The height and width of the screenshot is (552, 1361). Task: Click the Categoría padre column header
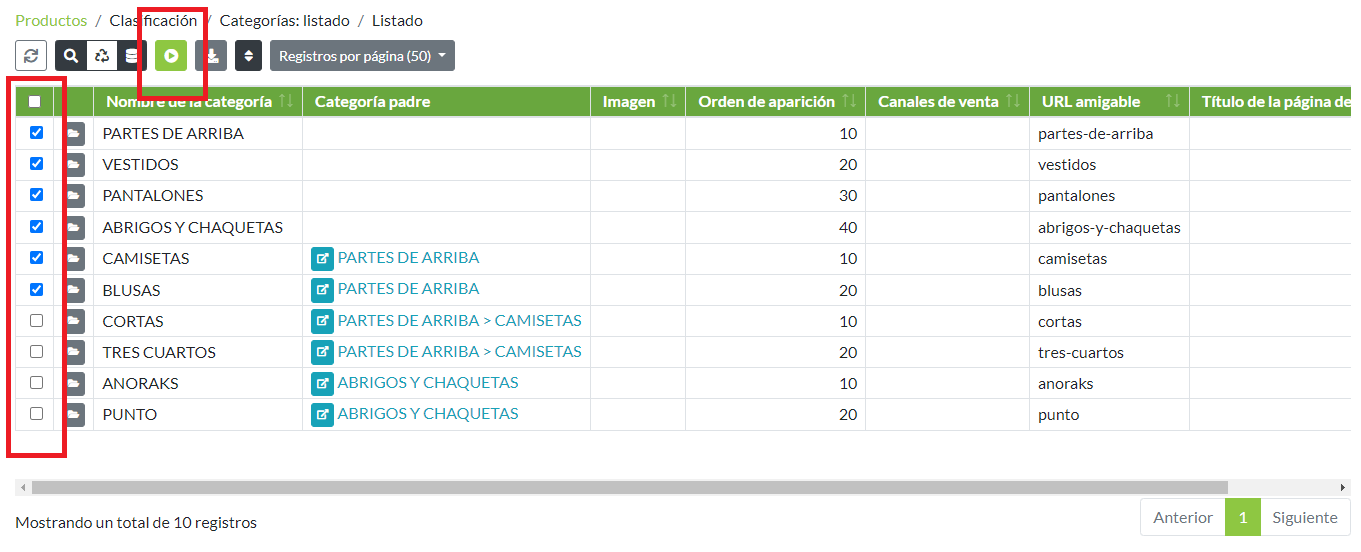point(446,101)
